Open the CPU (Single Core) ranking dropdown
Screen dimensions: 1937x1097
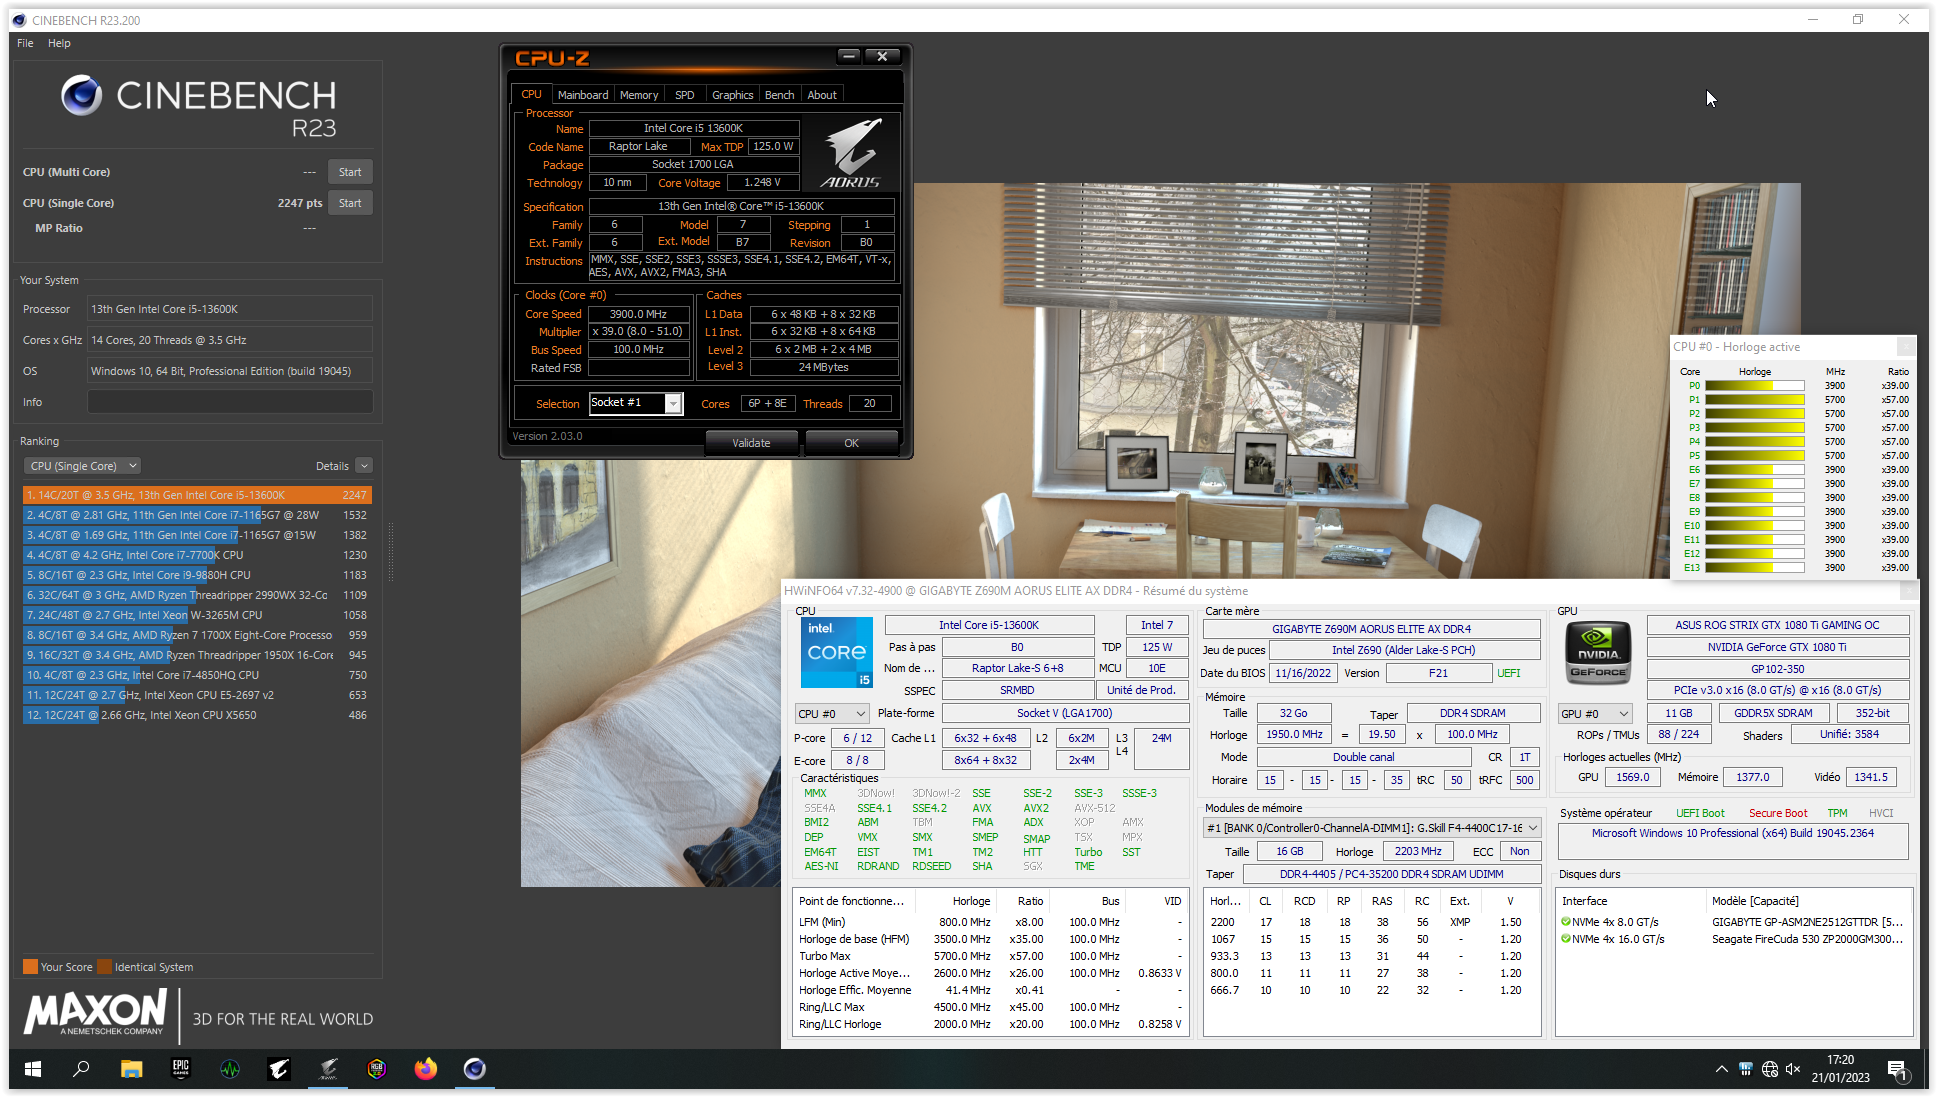pyautogui.click(x=82, y=466)
